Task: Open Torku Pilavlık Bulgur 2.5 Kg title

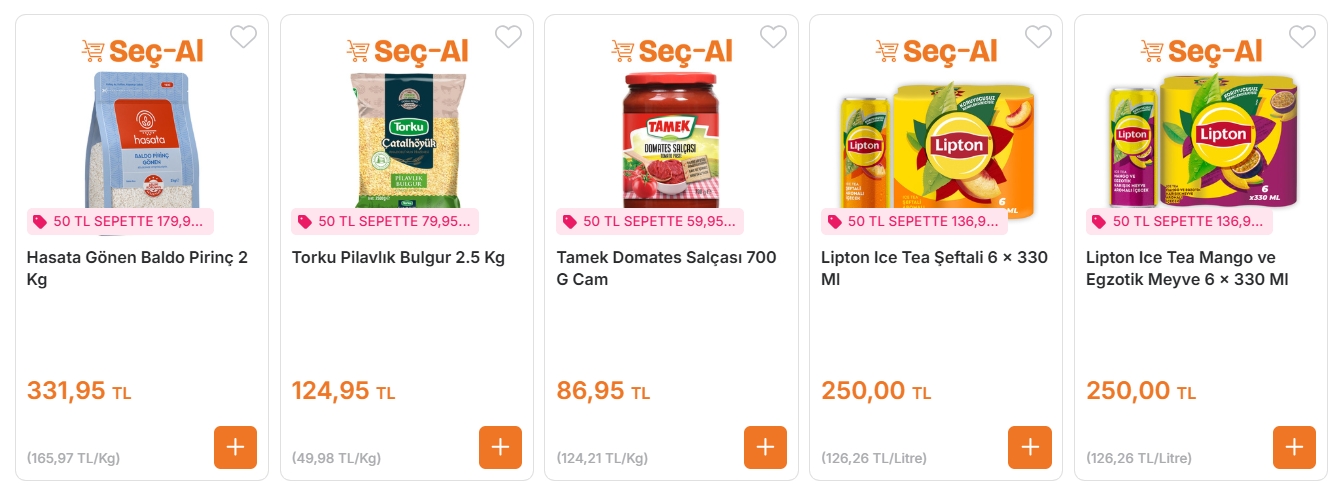Action: coord(398,258)
